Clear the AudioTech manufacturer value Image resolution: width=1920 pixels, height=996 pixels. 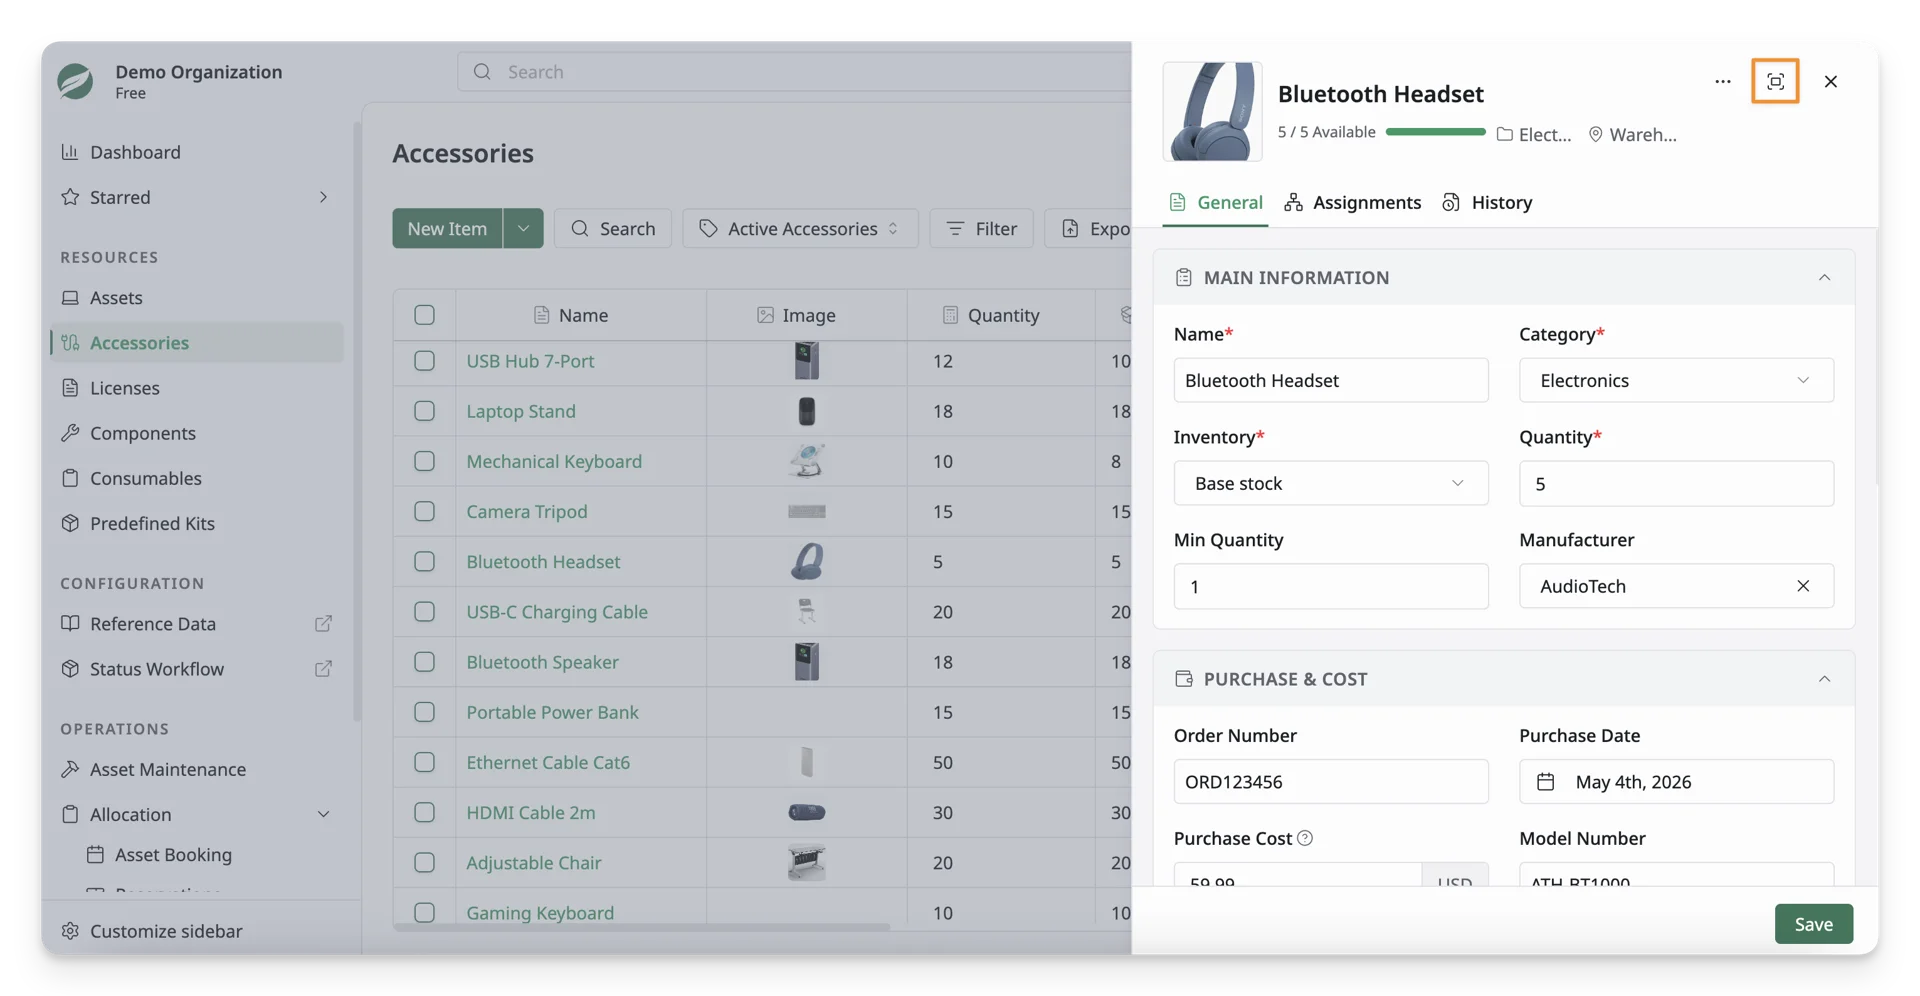pos(1802,586)
